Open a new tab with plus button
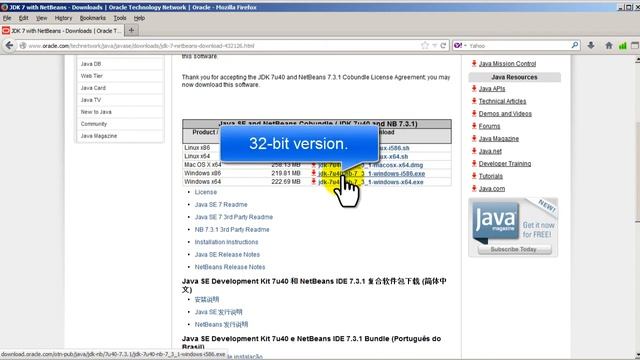The height and width of the screenshot is (360, 640). pos(131,30)
